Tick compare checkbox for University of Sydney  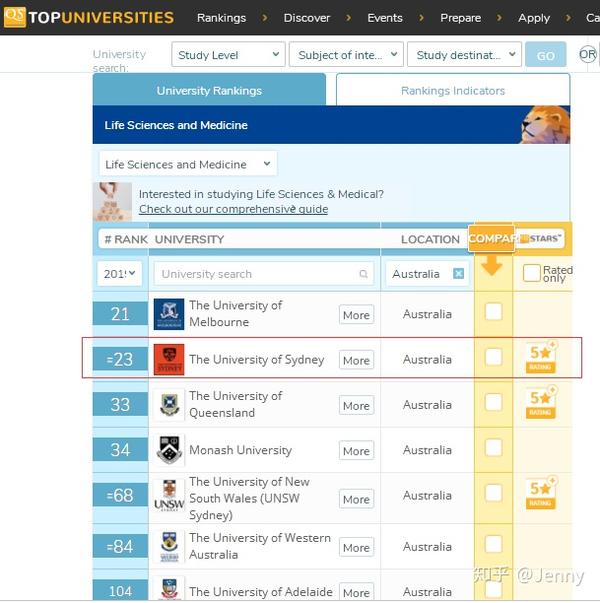tap(493, 357)
